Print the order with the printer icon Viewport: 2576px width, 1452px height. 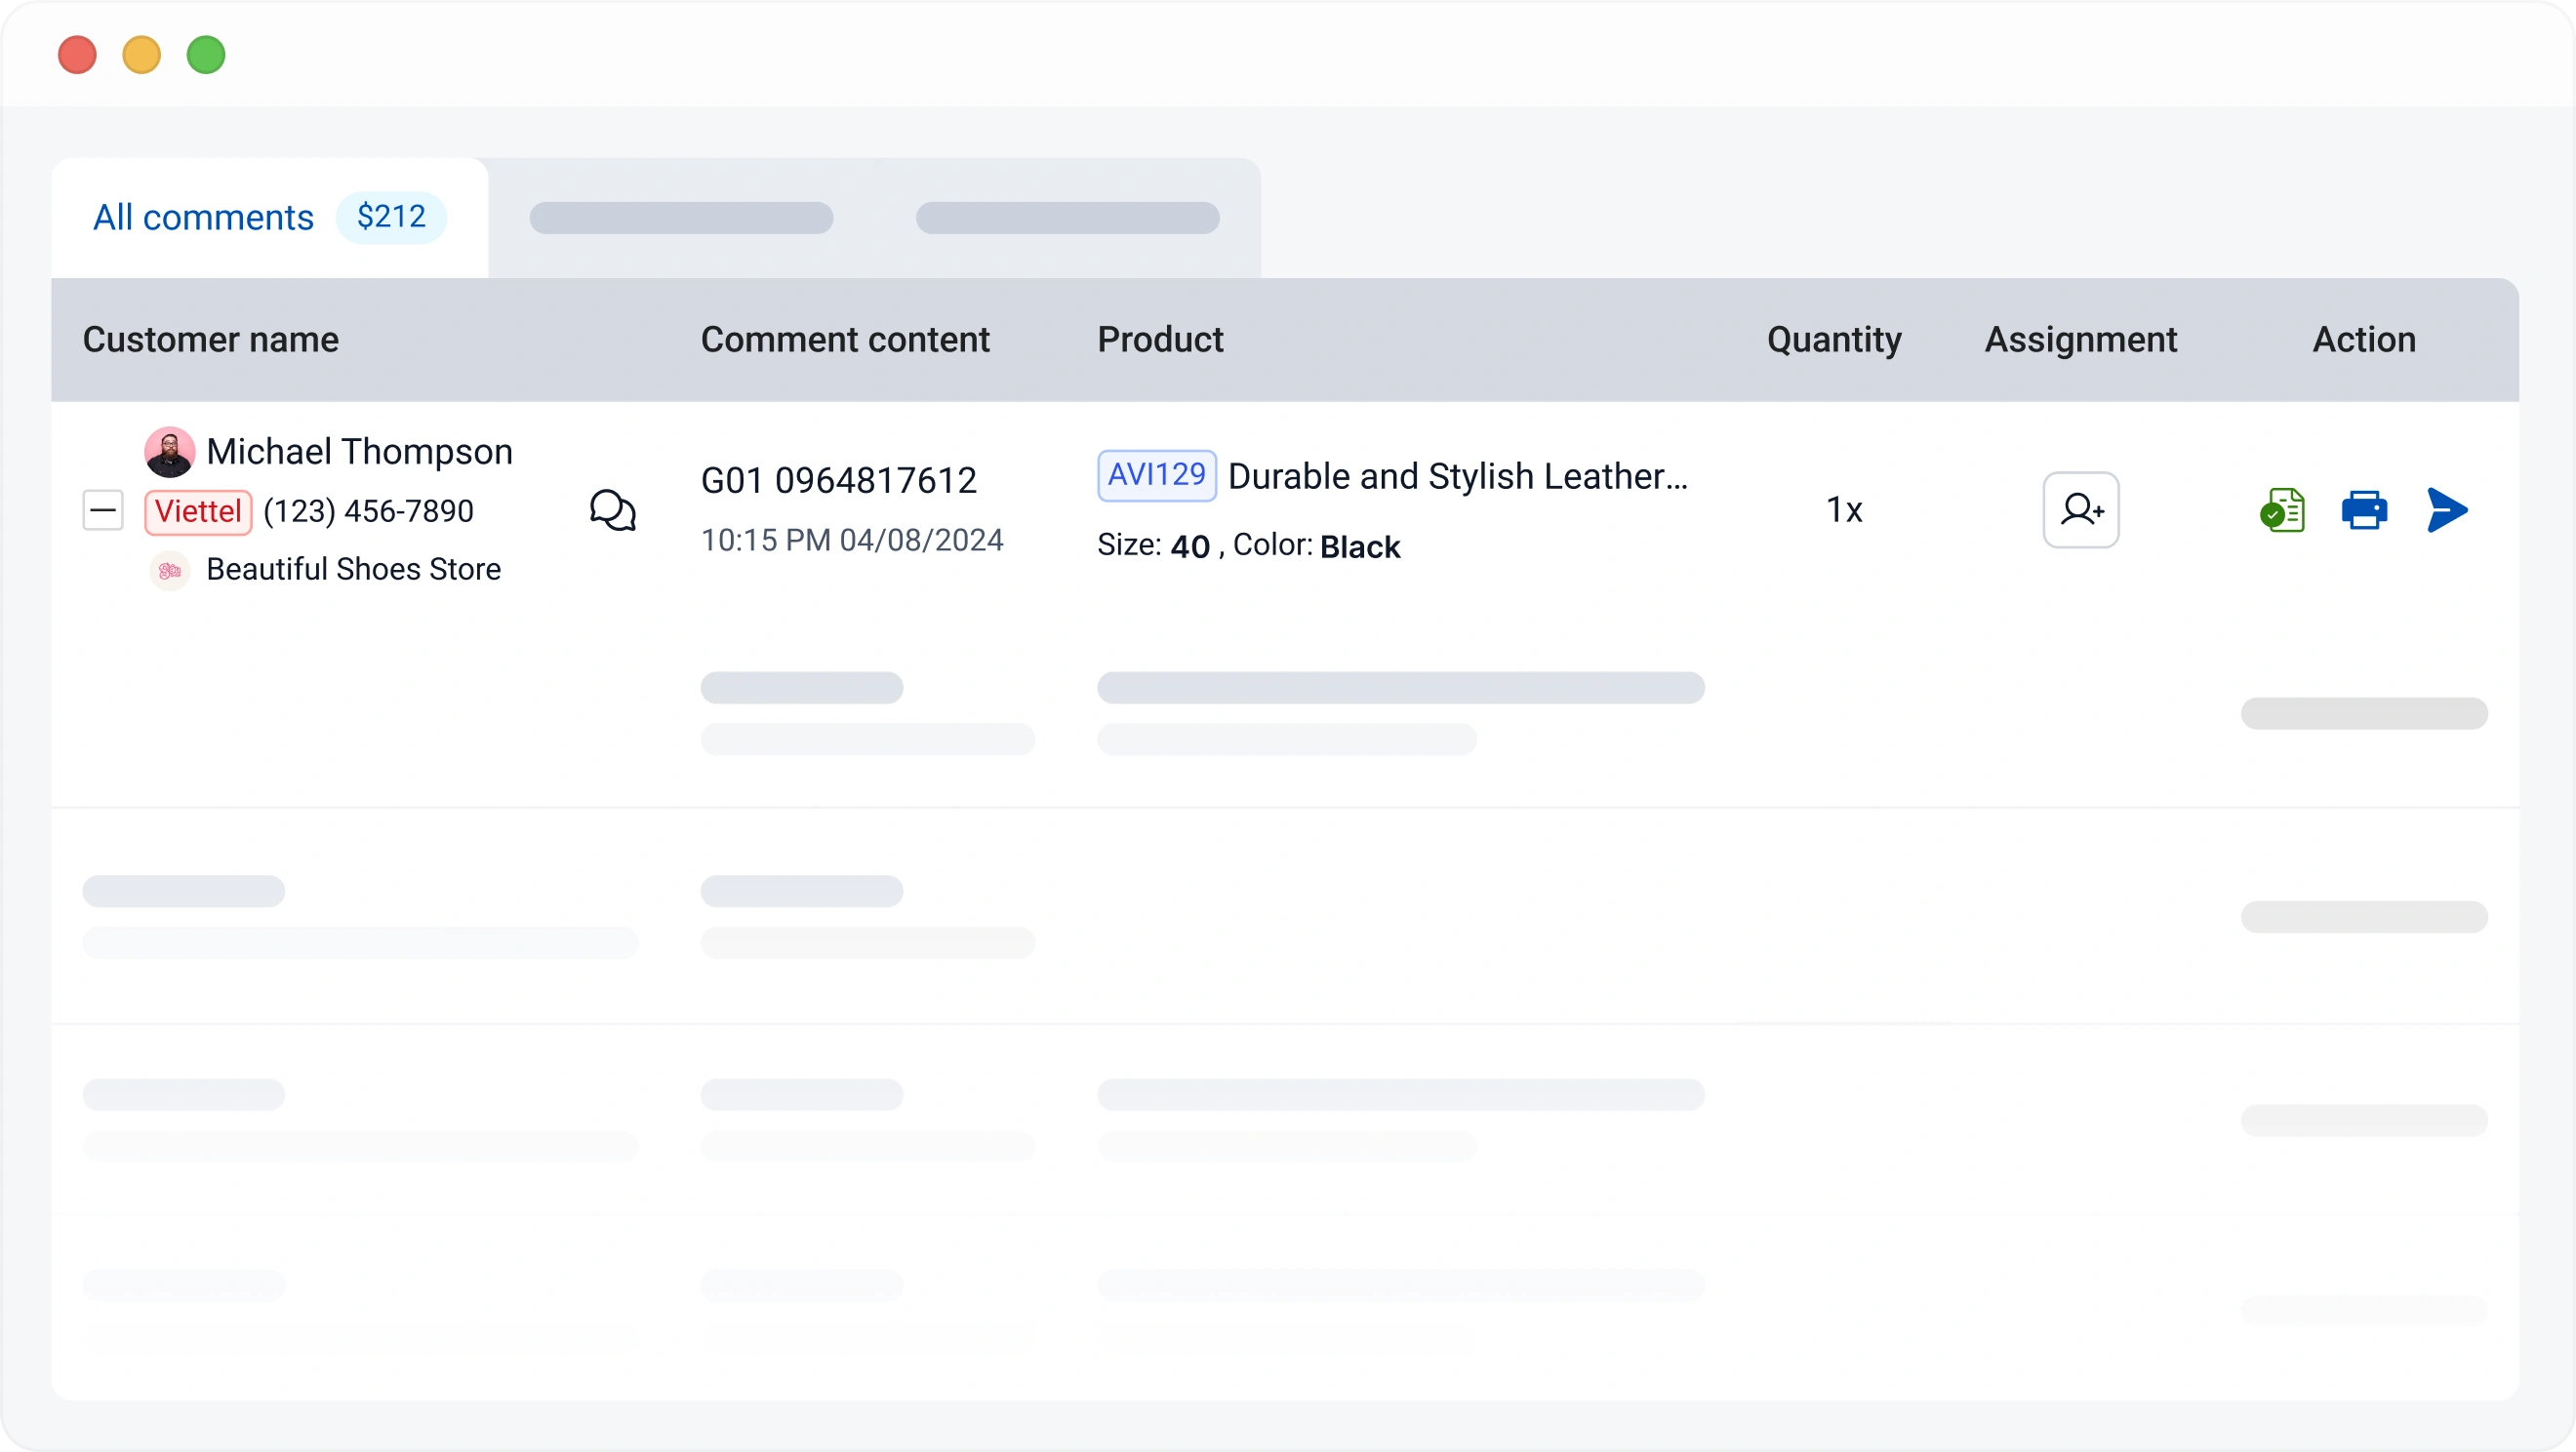click(2364, 510)
